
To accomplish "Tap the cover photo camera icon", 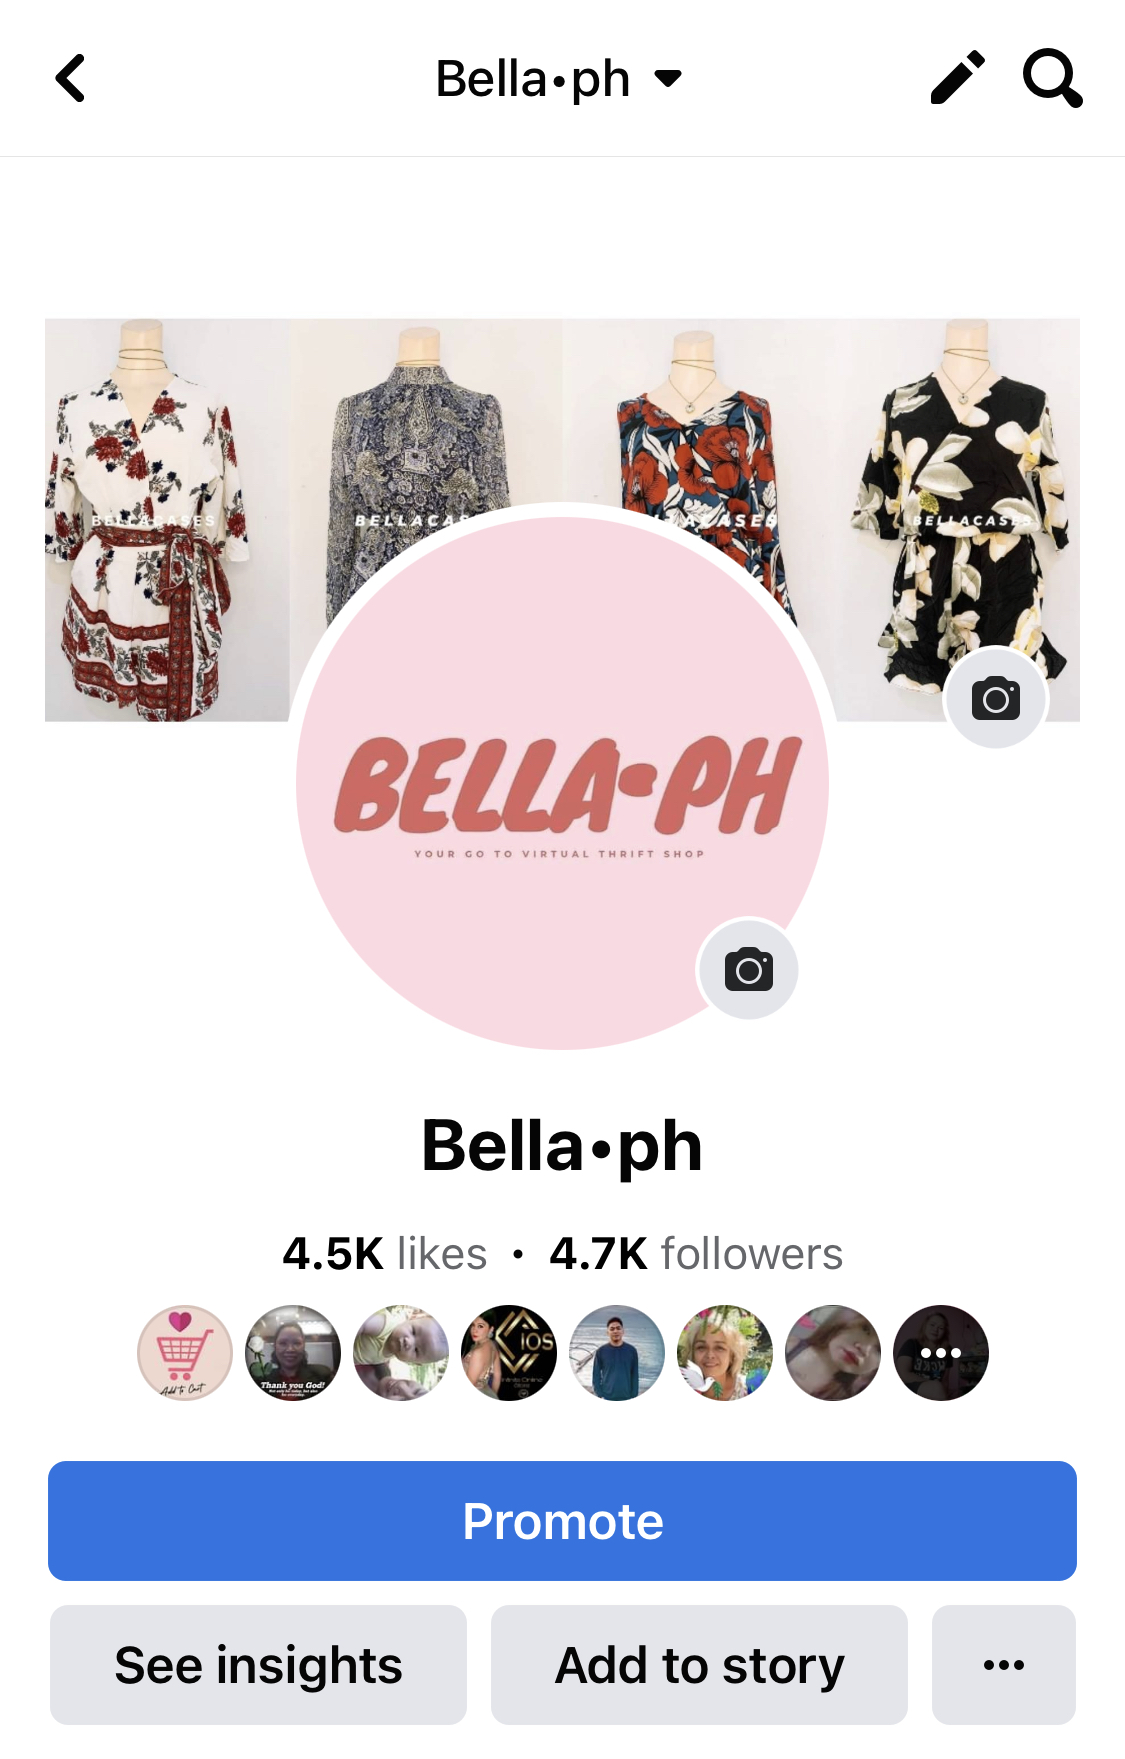I will coord(996,698).
